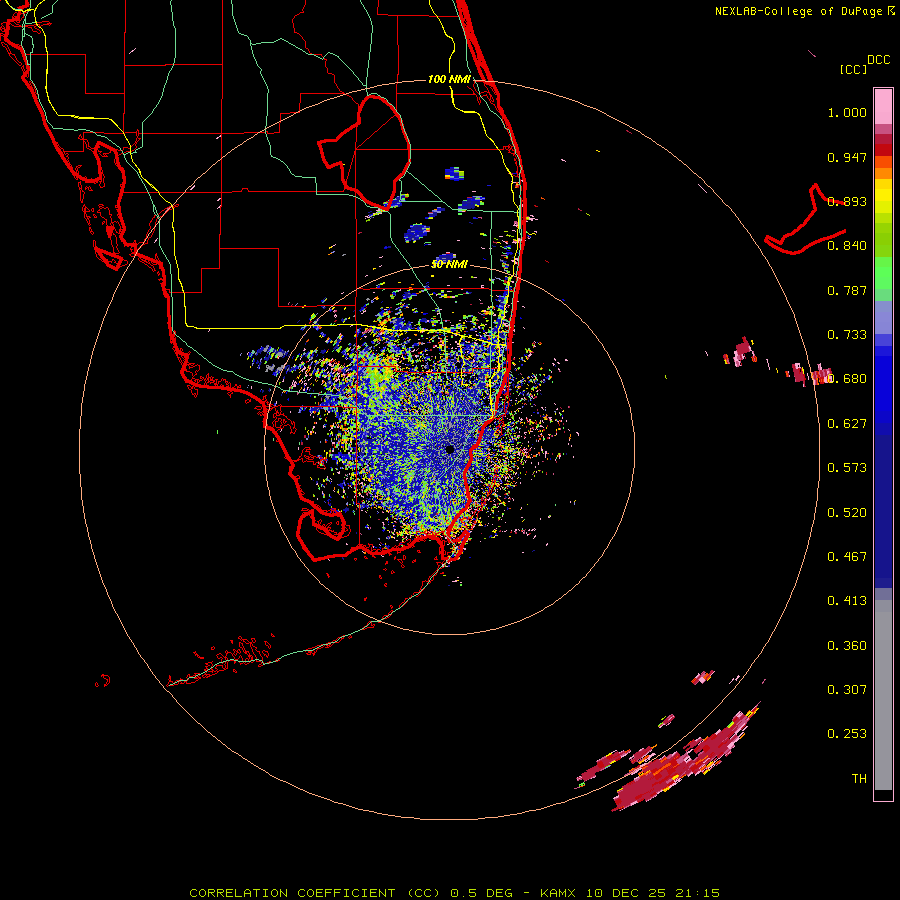Click the 0.253 scale value

point(847,734)
